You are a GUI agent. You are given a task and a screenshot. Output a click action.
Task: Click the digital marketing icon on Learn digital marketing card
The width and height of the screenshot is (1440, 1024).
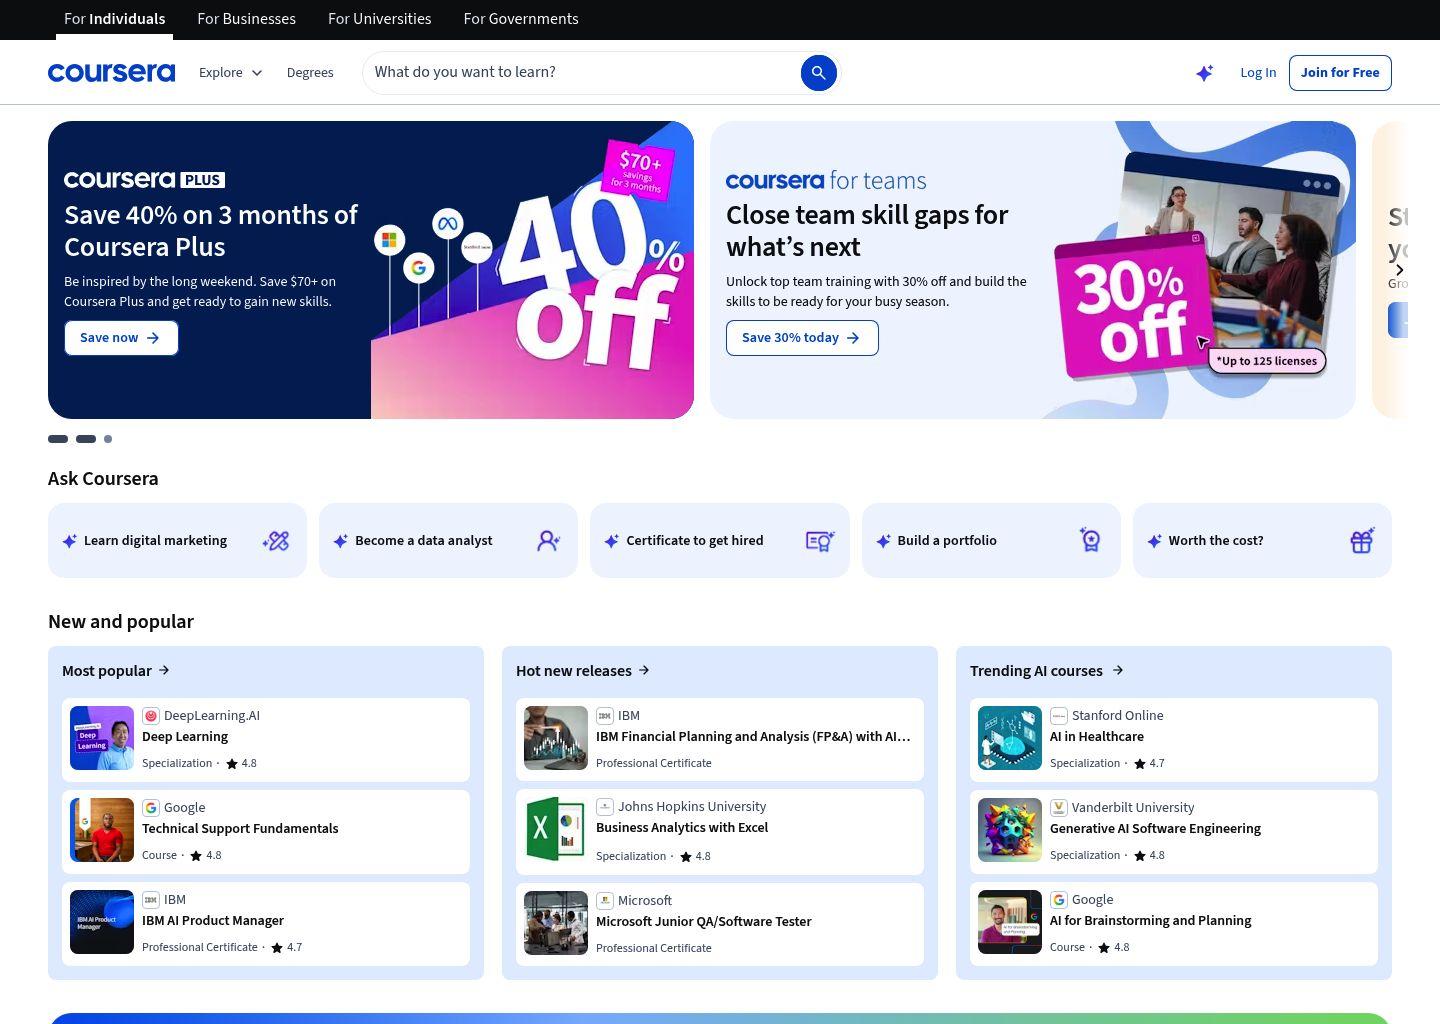point(276,540)
